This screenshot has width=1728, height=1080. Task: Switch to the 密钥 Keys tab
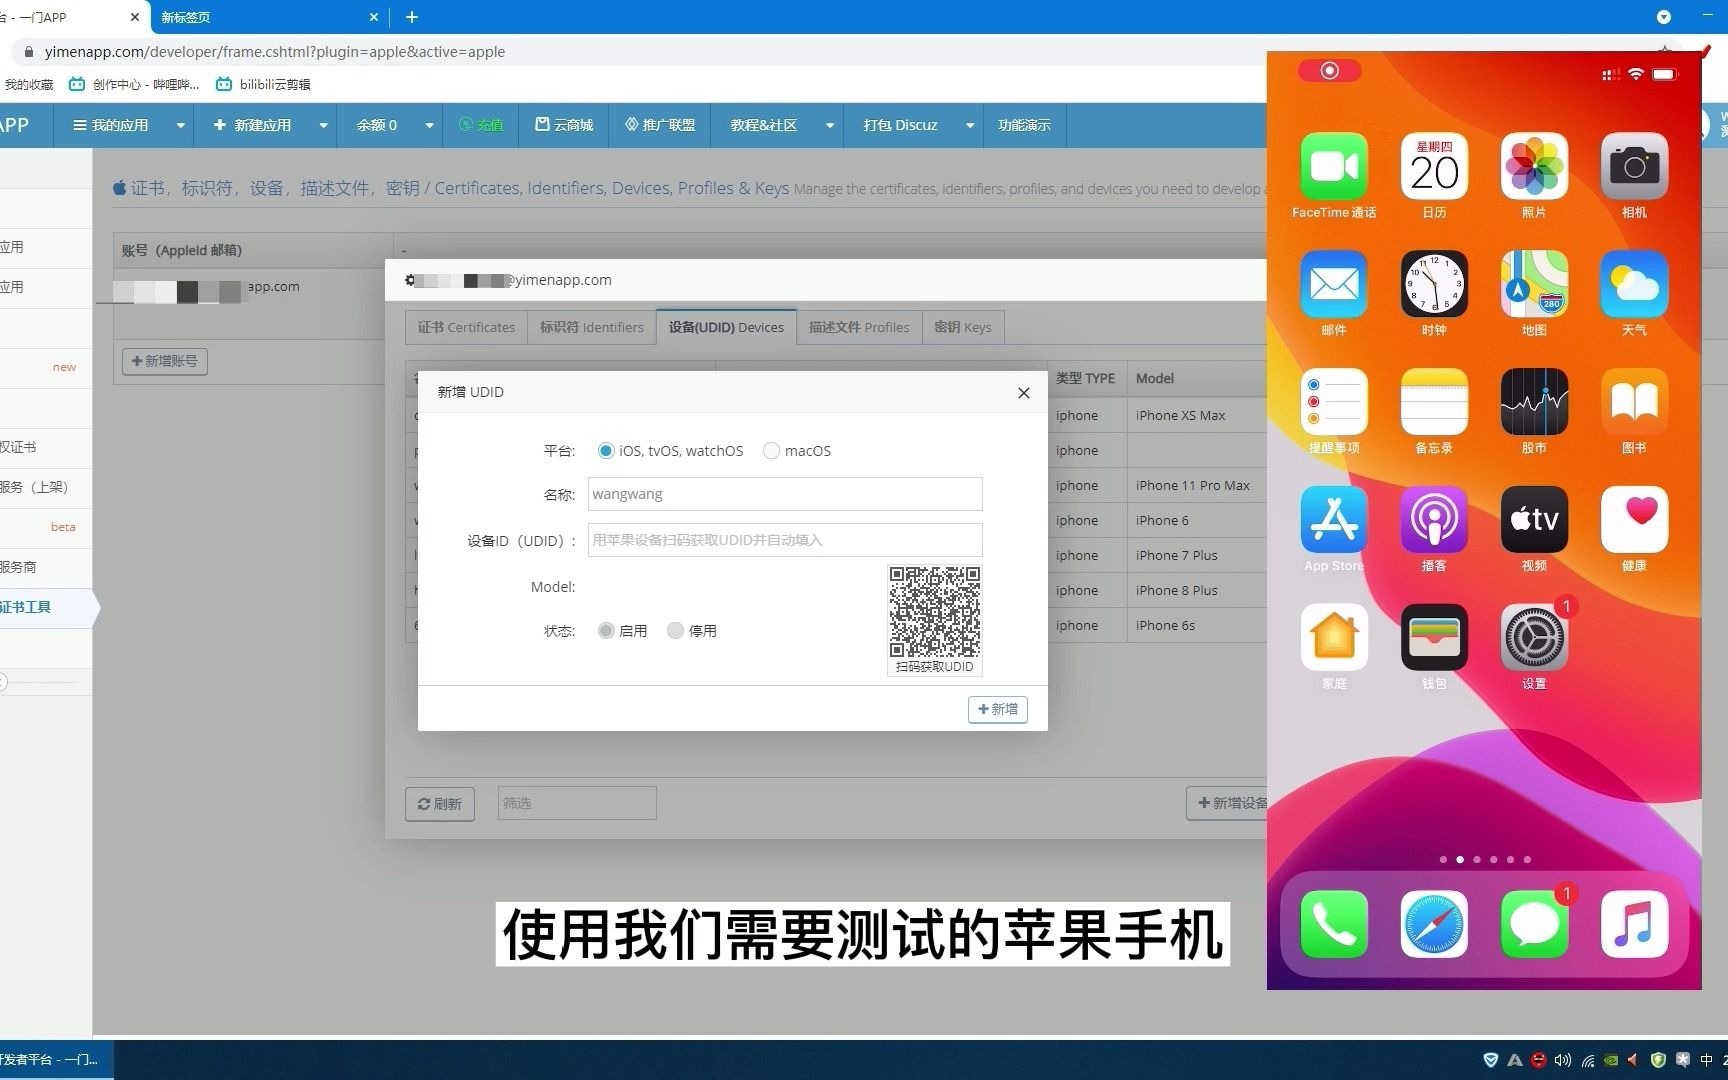[962, 327]
